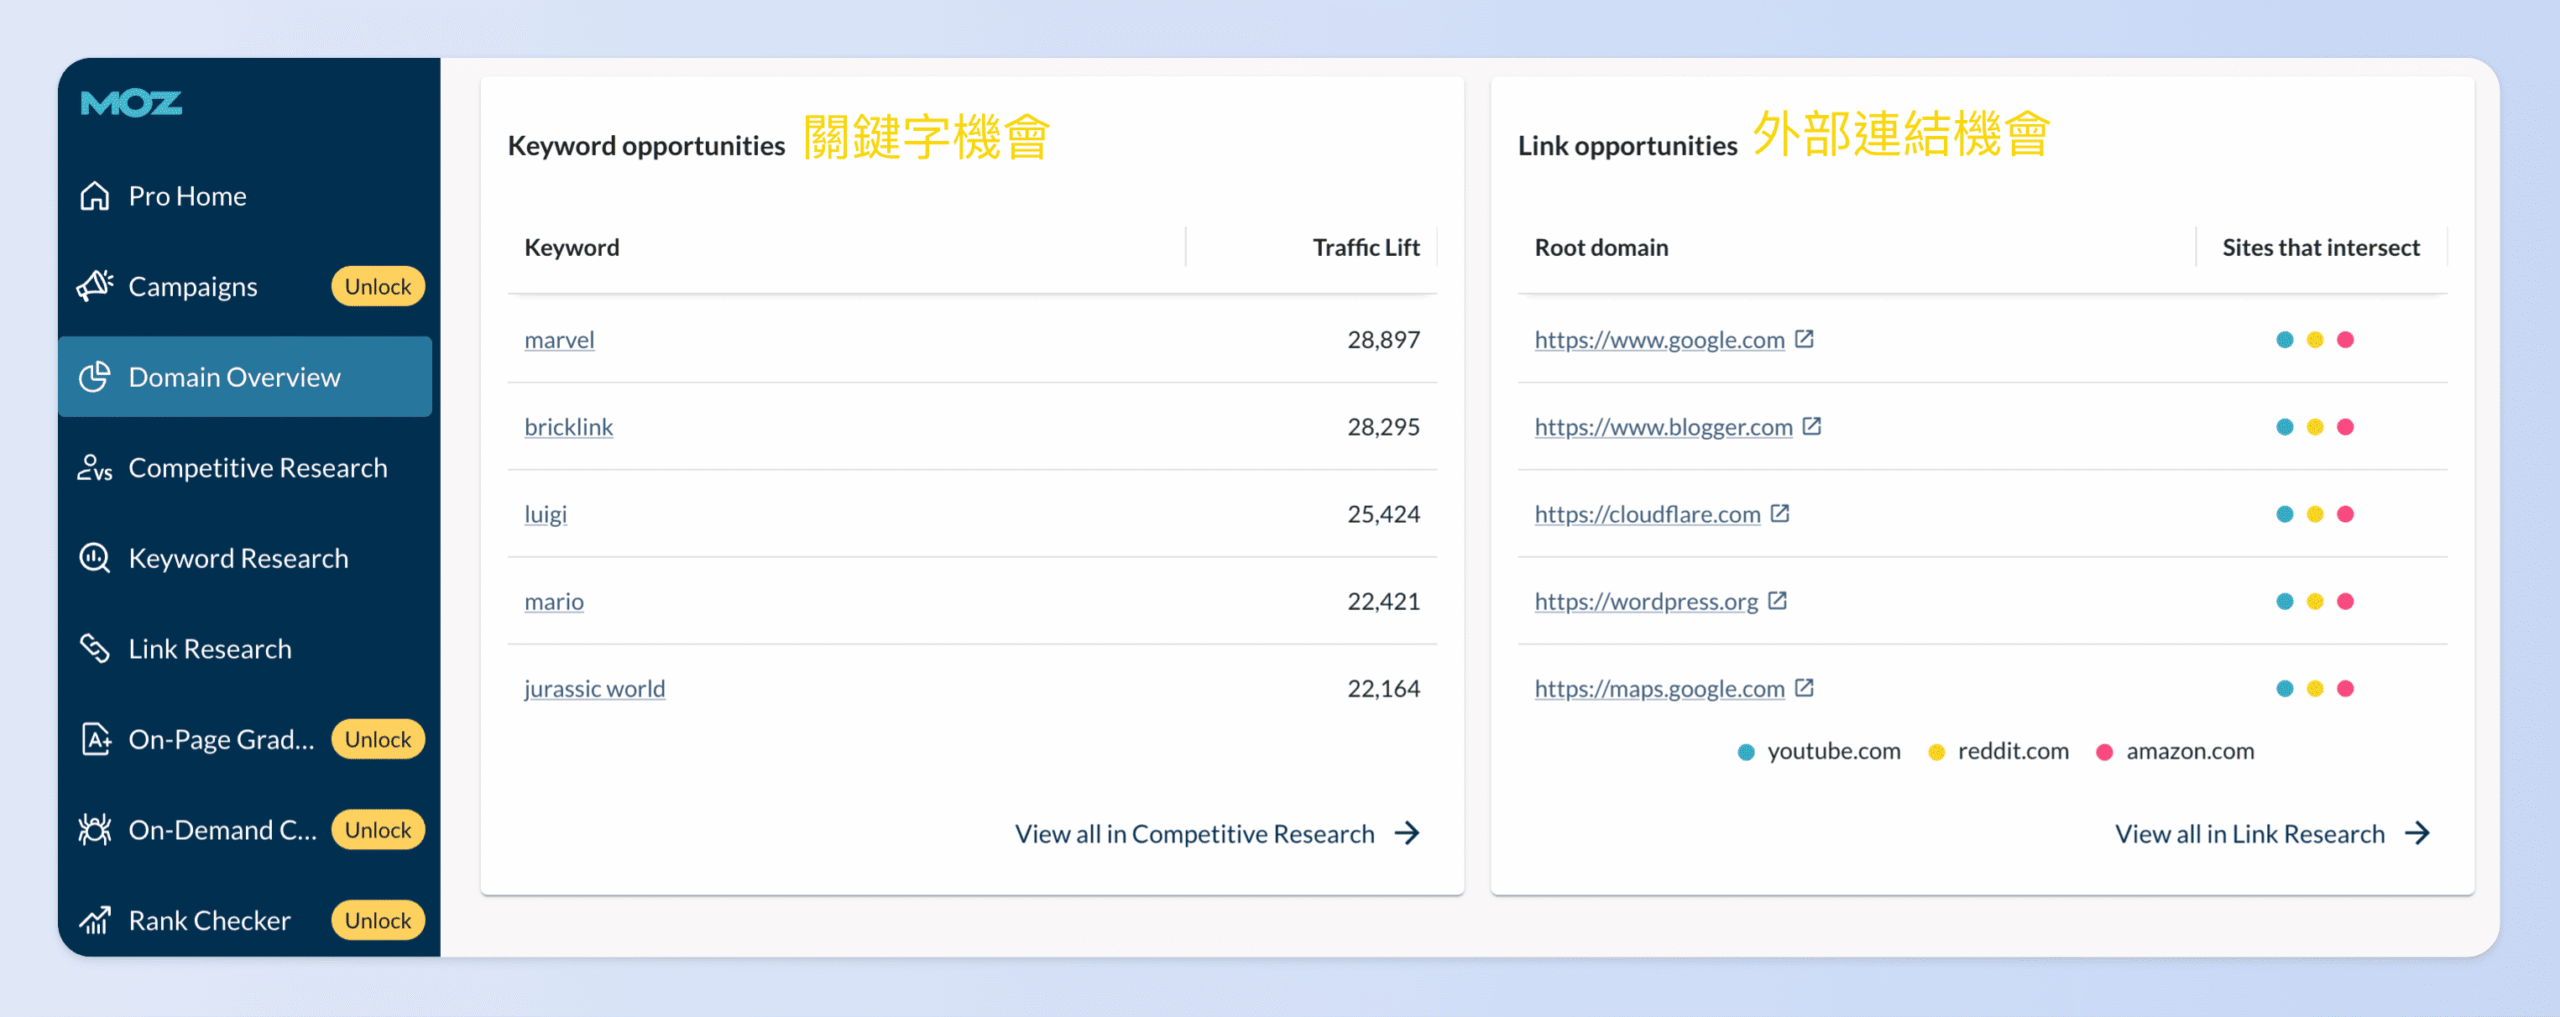Select the Pro Home house icon
Viewport: 2560px width, 1017px height.
(x=95, y=196)
